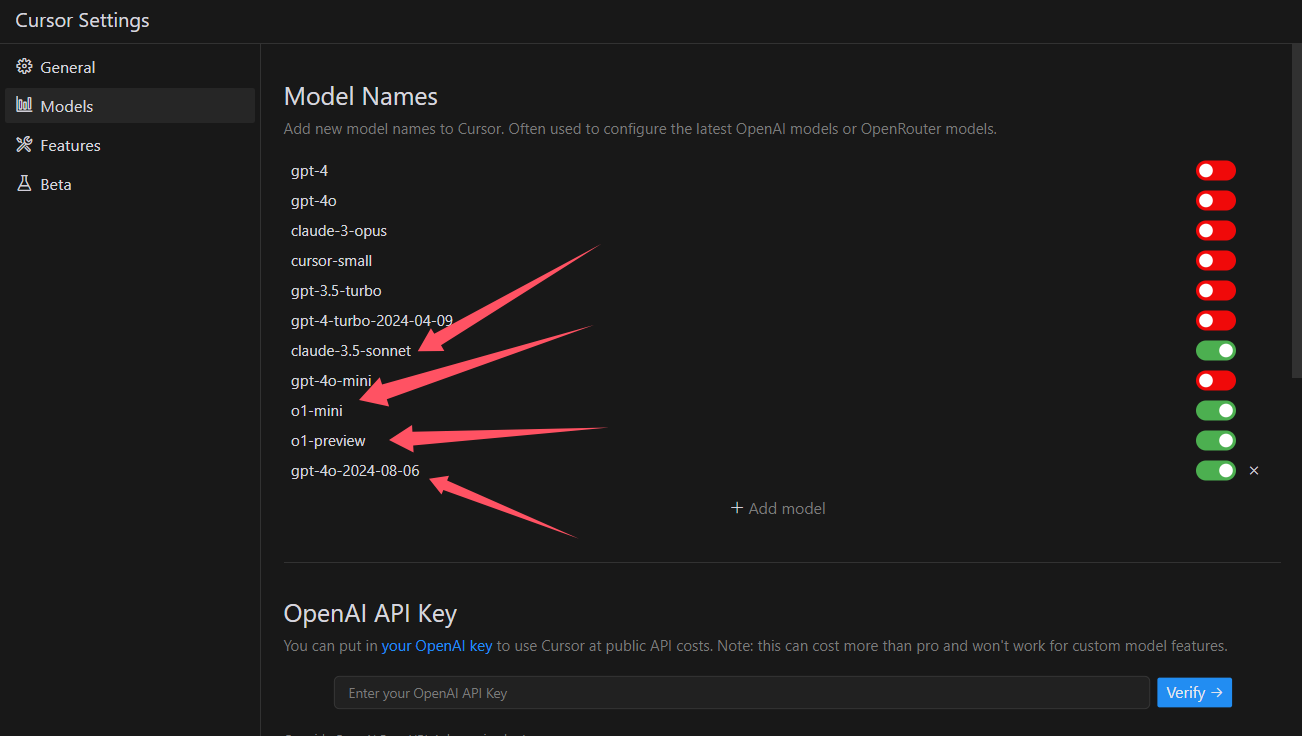Click the General gear icon
Viewport: 1302px width, 736px height.
(x=24, y=67)
